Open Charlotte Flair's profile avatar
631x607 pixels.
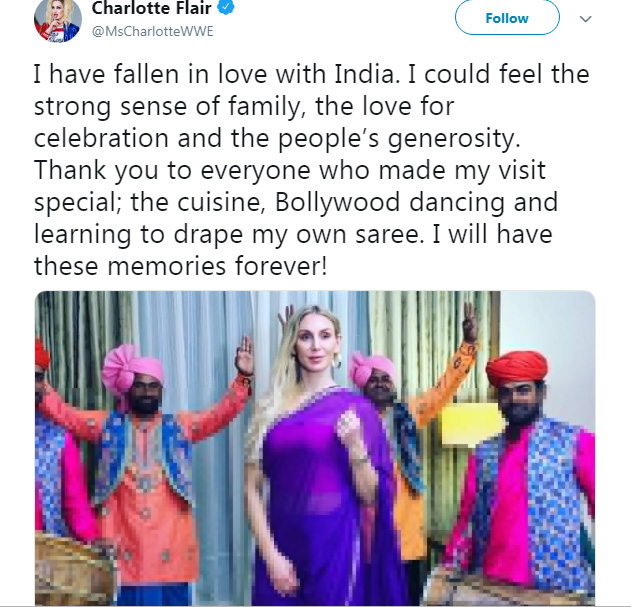[x=58, y=19]
